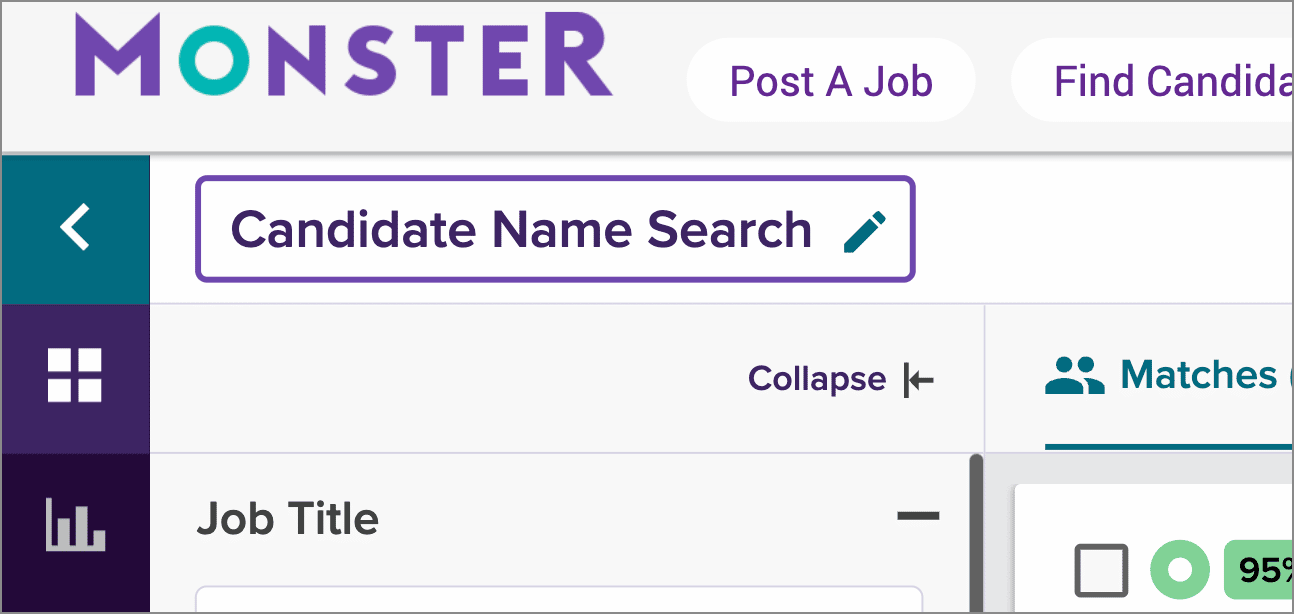Open the dashboard grid icon in sidebar

[x=75, y=376]
